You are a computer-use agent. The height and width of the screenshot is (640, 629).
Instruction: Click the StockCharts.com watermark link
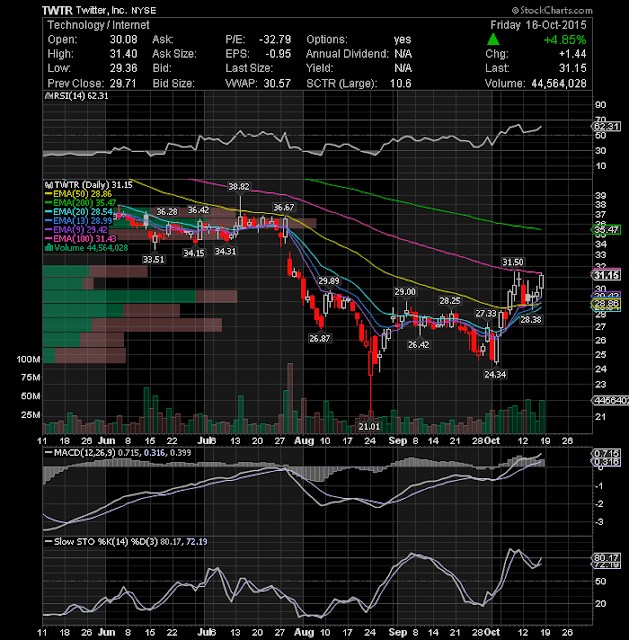point(552,10)
